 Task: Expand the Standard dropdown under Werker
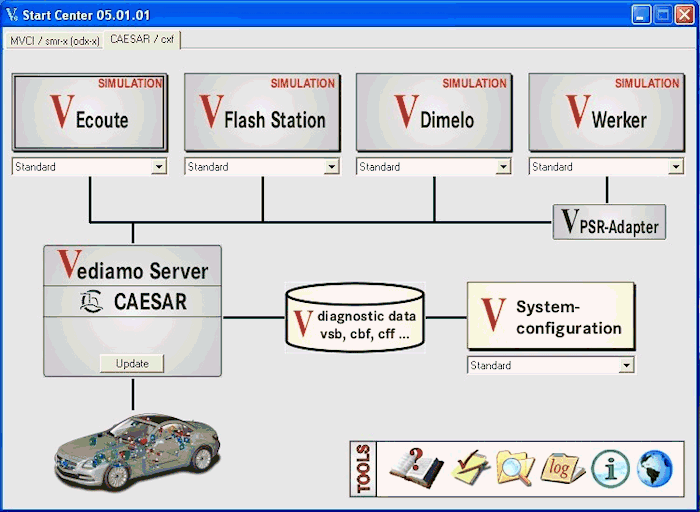tap(676, 167)
